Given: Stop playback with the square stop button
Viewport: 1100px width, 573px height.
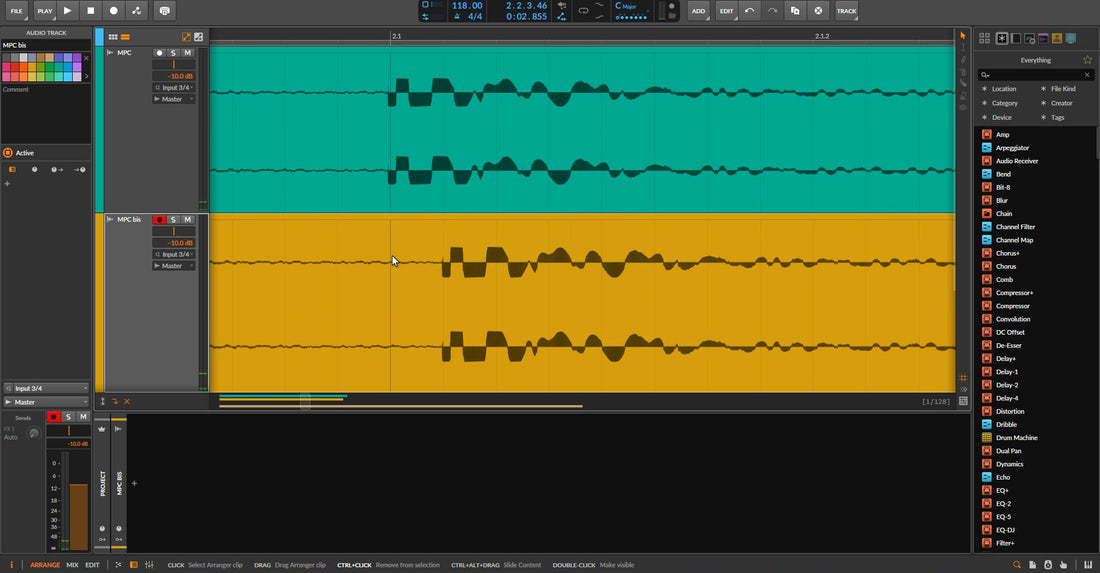Looking at the screenshot, I should 90,11.
